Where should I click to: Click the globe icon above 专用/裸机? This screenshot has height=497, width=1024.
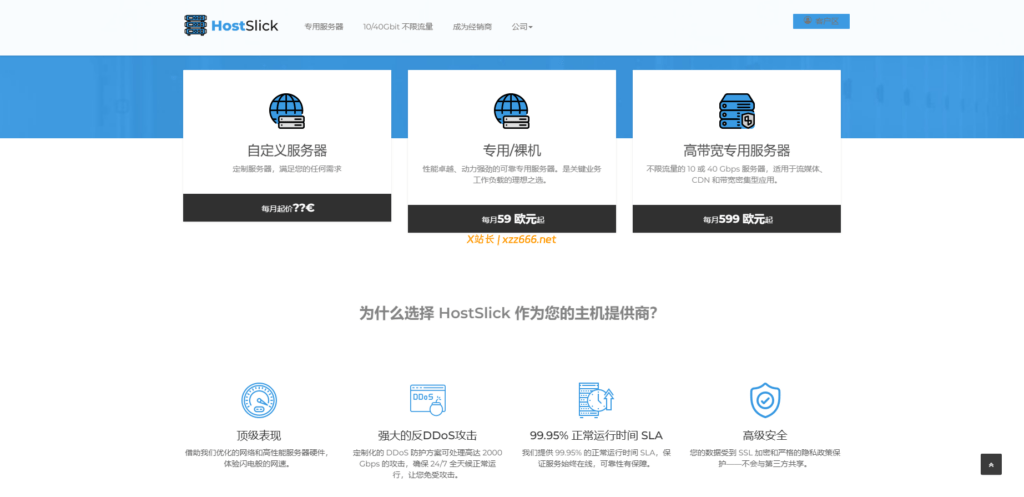click(x=511, y=111)
